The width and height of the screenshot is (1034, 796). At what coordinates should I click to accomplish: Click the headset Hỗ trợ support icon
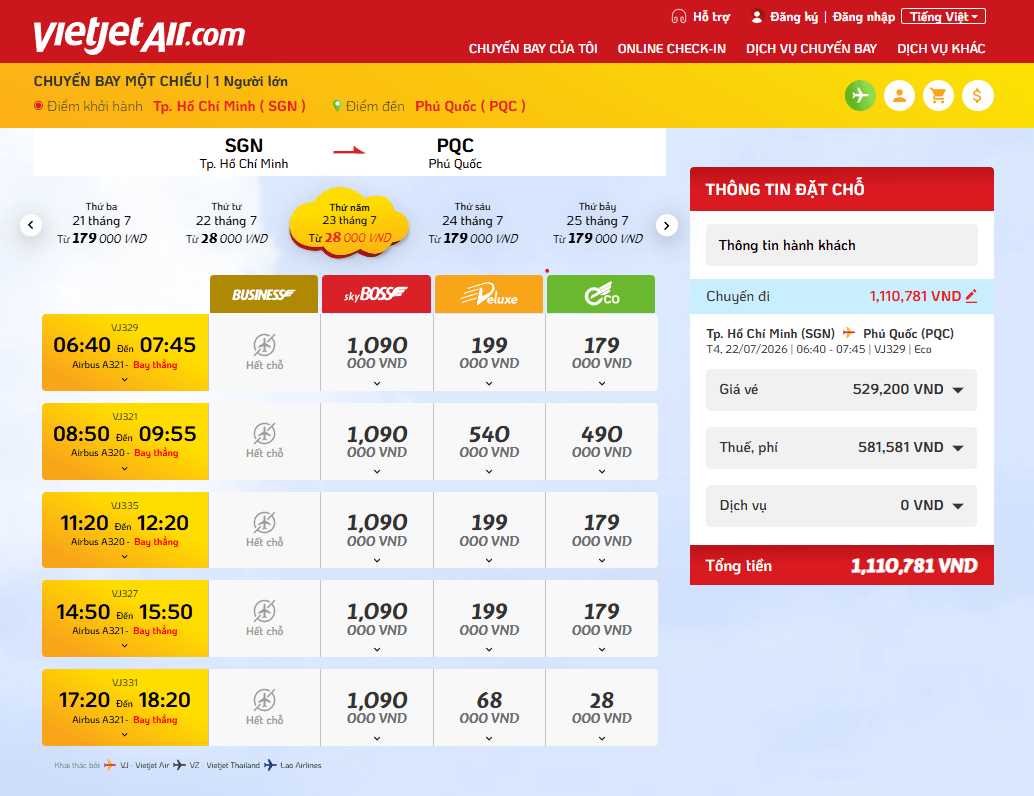679,16
